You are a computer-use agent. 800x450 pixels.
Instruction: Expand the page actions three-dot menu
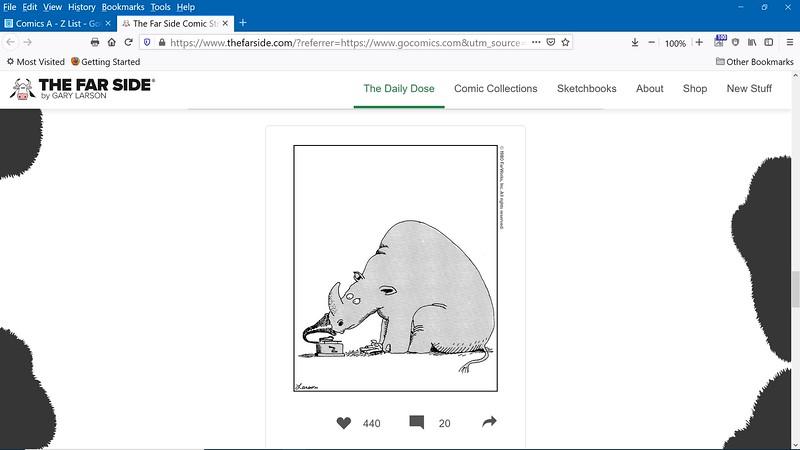[536, 42]
